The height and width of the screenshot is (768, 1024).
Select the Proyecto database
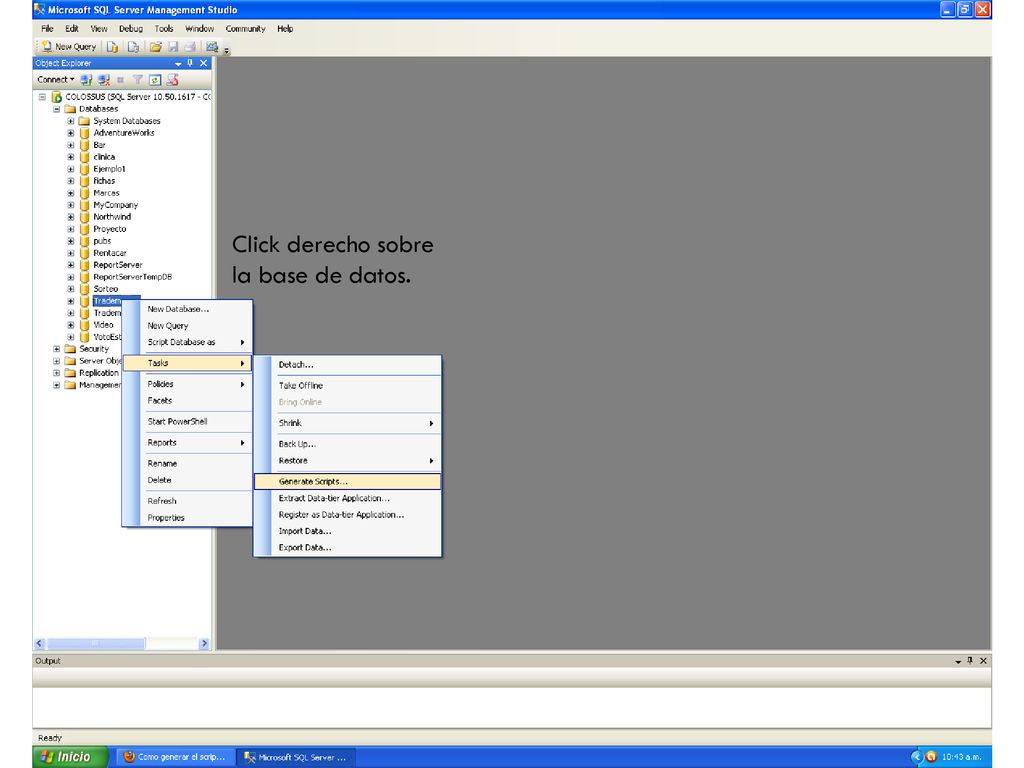pyautogui.click(x=110, y=229)
